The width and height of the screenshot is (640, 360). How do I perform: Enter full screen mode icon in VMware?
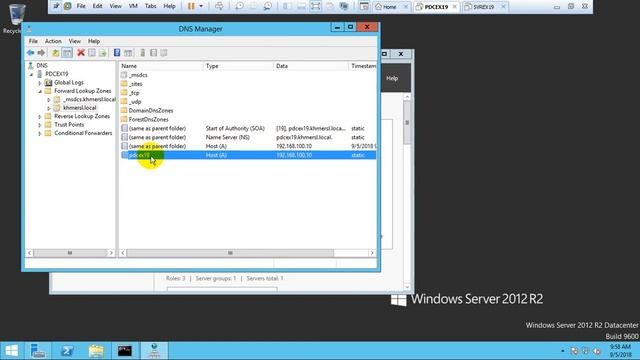click(316, 6)
